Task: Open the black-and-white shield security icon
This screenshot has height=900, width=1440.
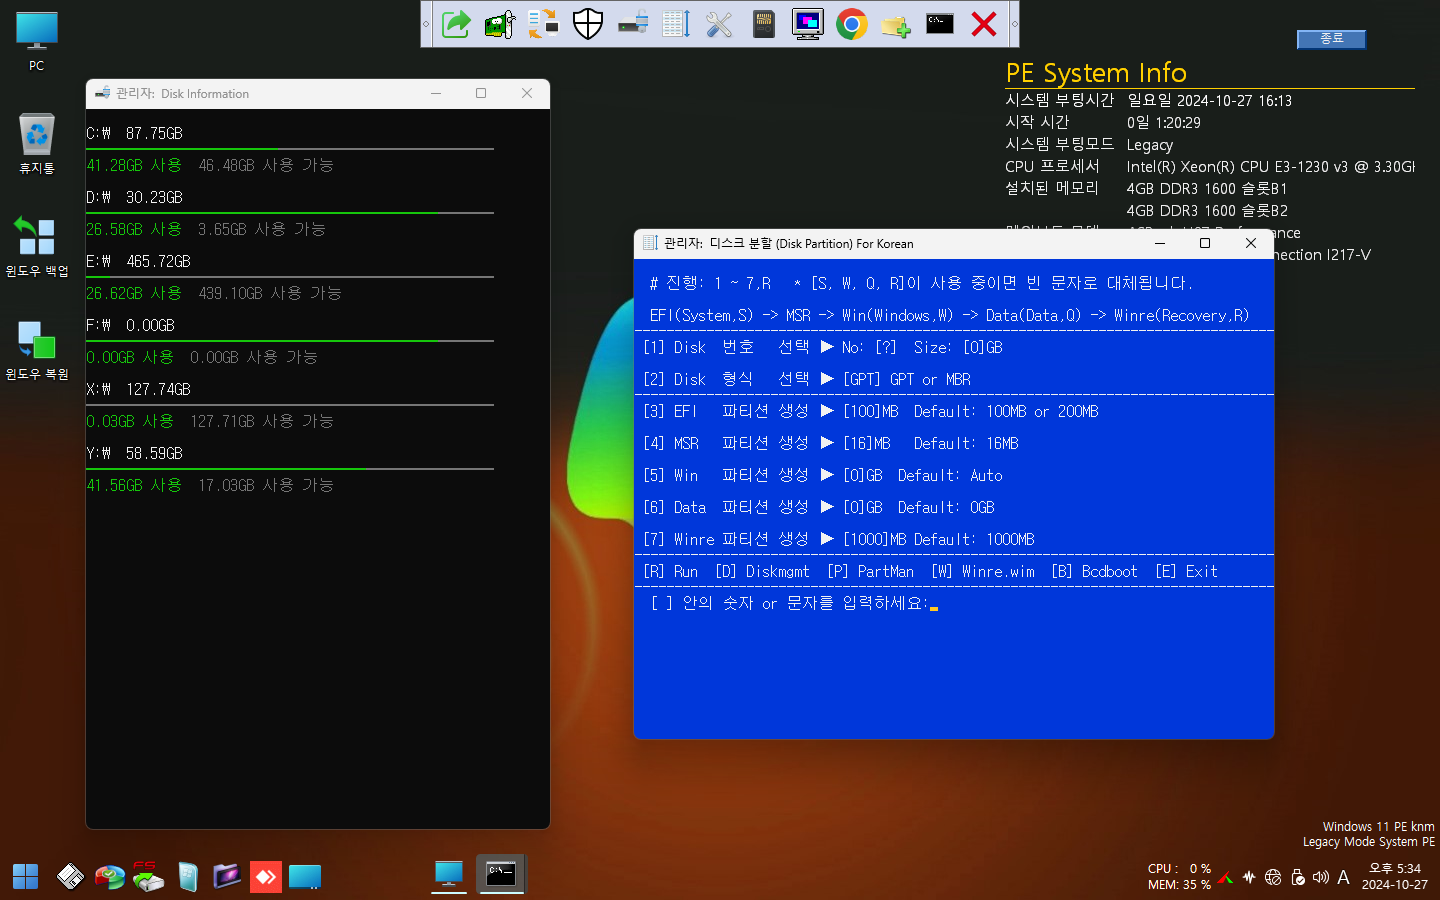Action: (588, 24)
